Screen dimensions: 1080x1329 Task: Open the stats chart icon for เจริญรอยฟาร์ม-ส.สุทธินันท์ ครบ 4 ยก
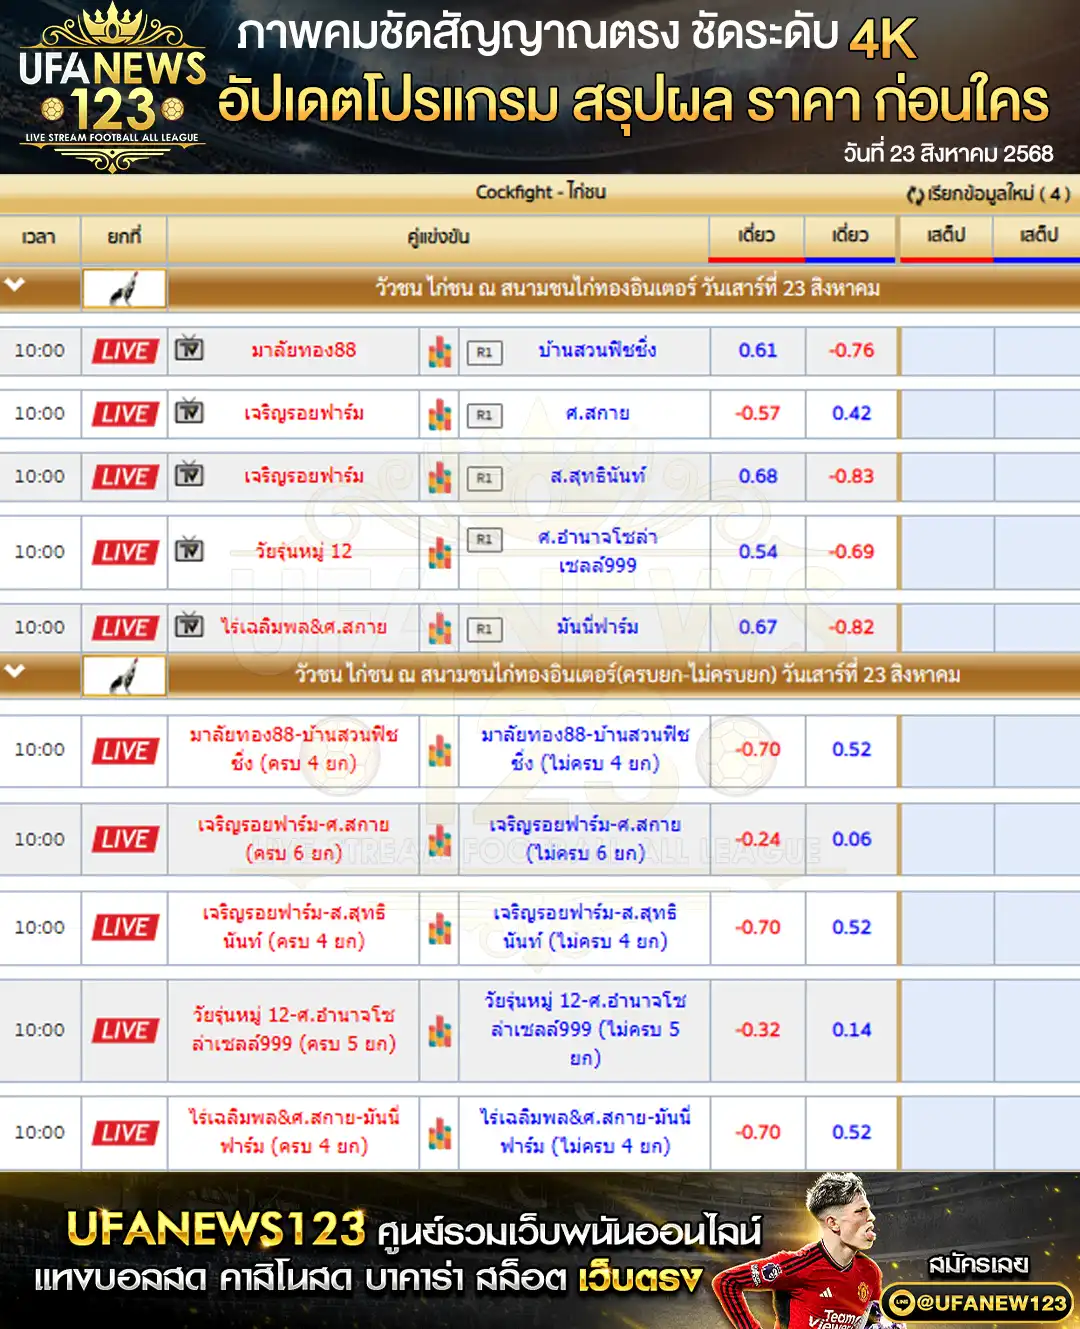tap(440, 928)
